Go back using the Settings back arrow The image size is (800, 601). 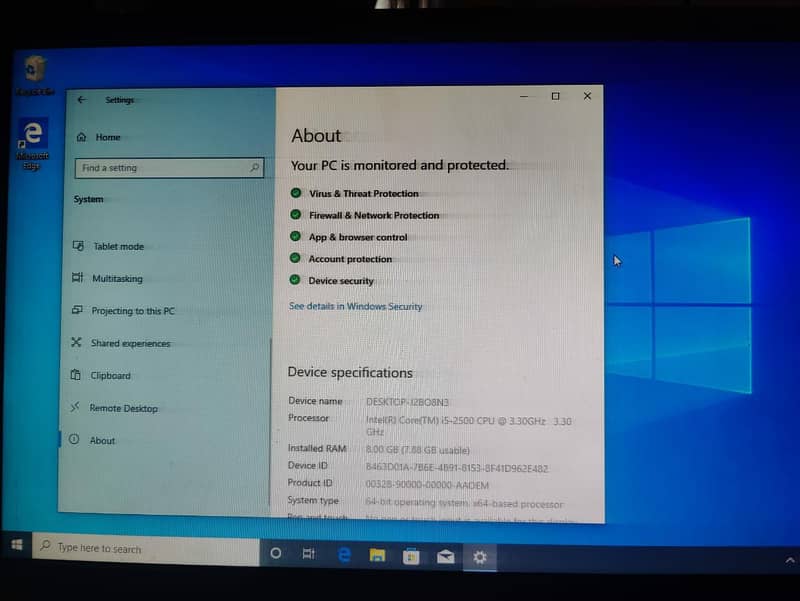[82, 100]
